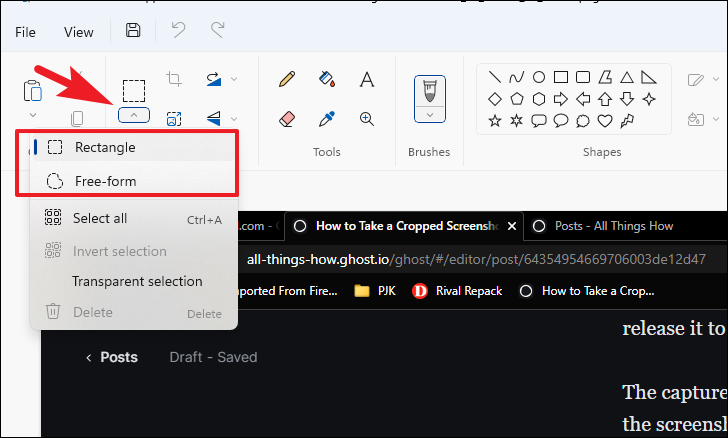Screen dimensions: 728x438
Task: Activate the Color picker eyedropper
Action: [x=325, y=118]
